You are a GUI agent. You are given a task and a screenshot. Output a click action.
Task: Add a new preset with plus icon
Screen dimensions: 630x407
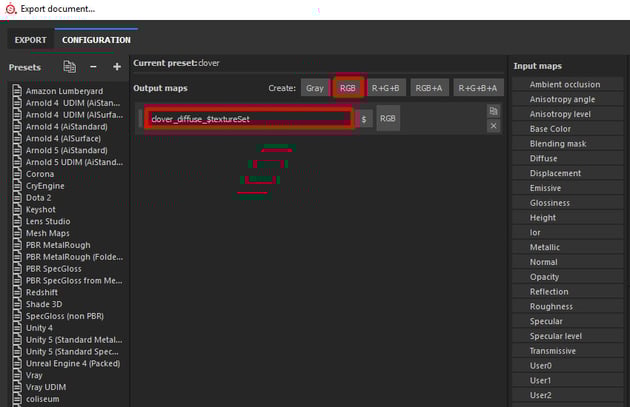117,67
